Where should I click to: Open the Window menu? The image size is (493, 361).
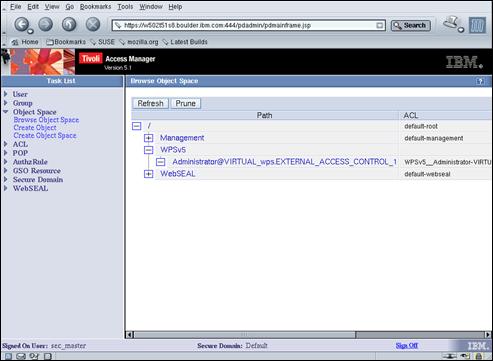click(x=151, y=7)
